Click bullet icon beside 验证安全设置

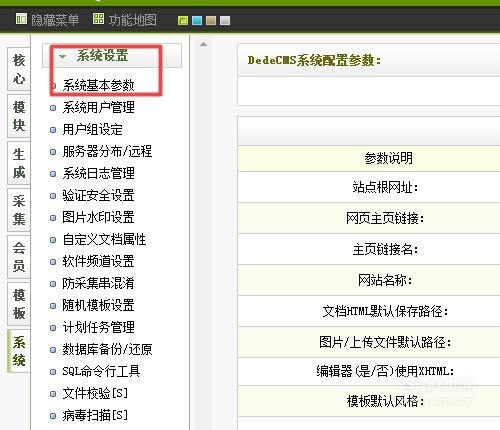(x=53, y=196)
